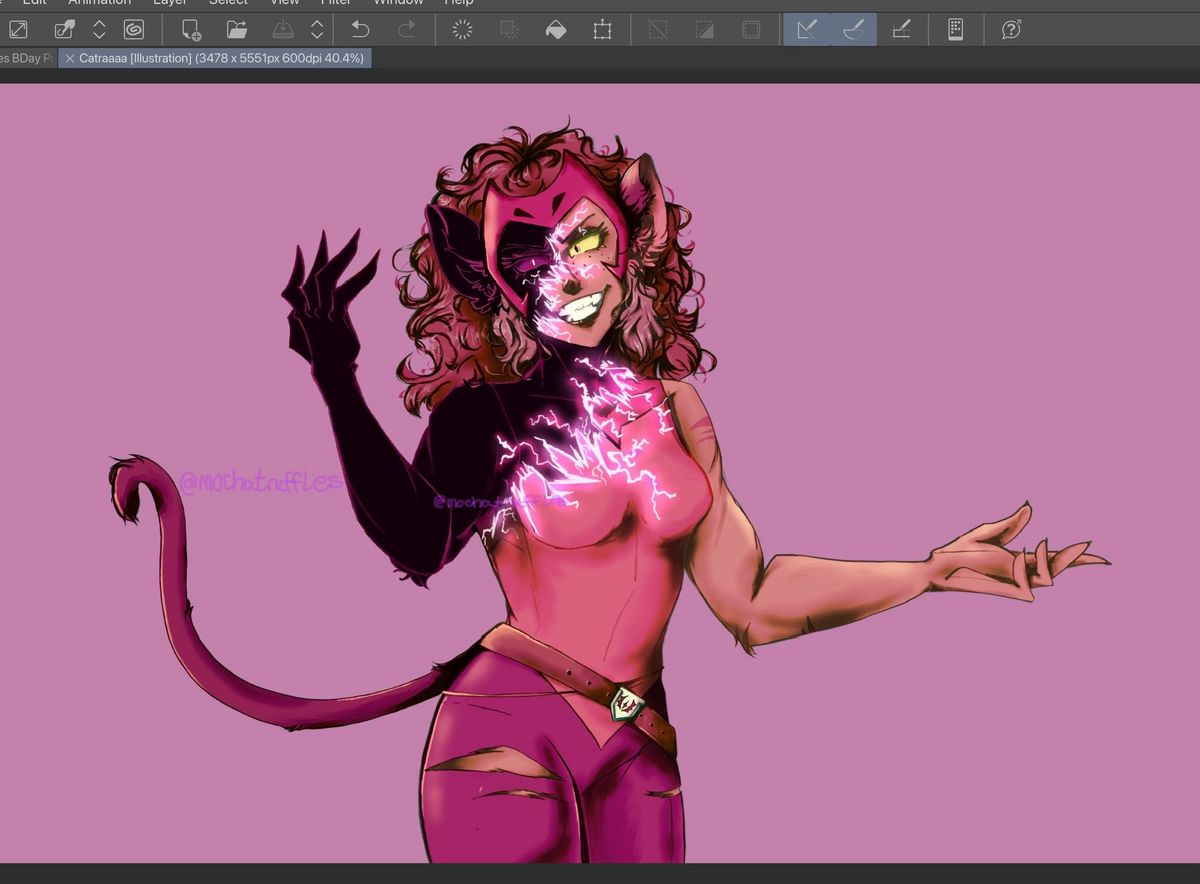This screenshot has height=884, width=1200.
Task: Fill the selection with paint bucket icon
Action: click(x=556, y=30)
